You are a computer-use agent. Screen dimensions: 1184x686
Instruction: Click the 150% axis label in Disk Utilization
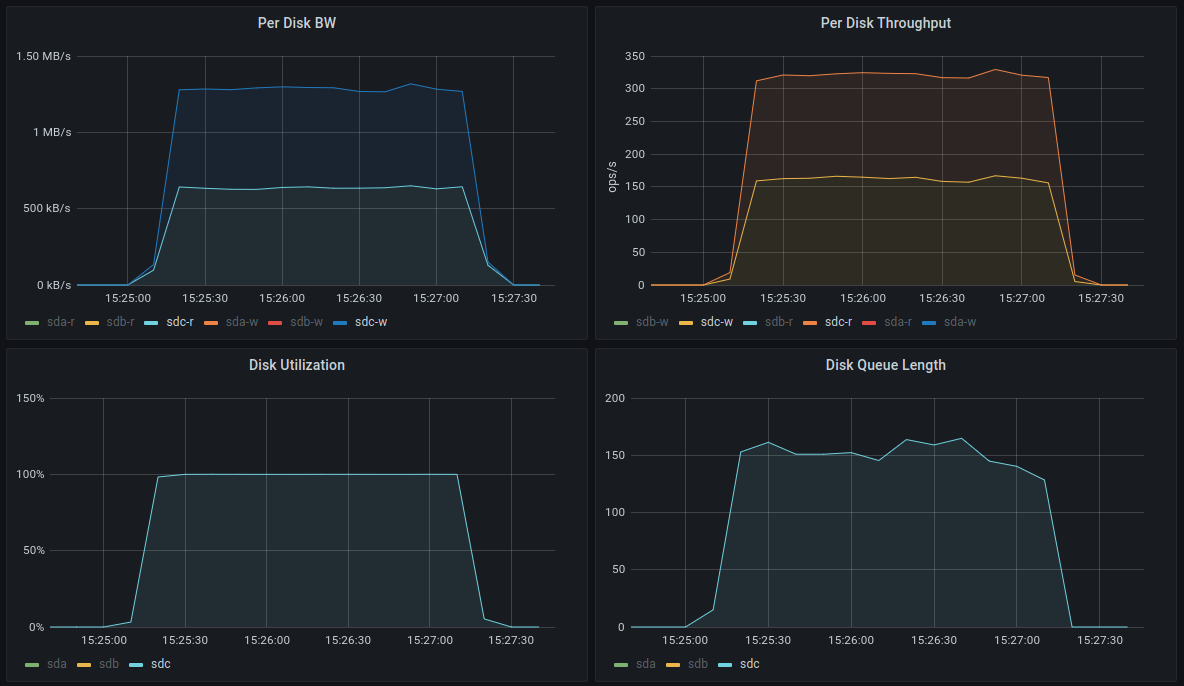click(30, 398)
